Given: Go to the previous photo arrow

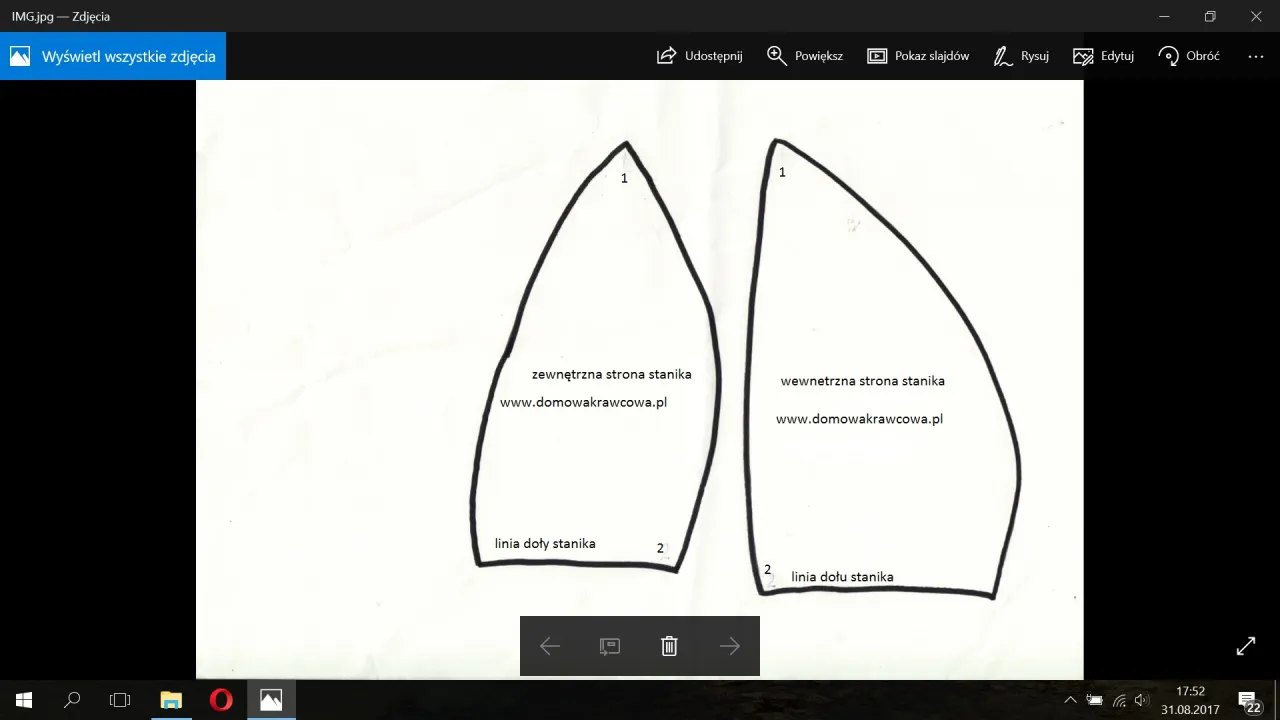Looking at the screenshot, I should pyautogui.click(x=550, y=646).
